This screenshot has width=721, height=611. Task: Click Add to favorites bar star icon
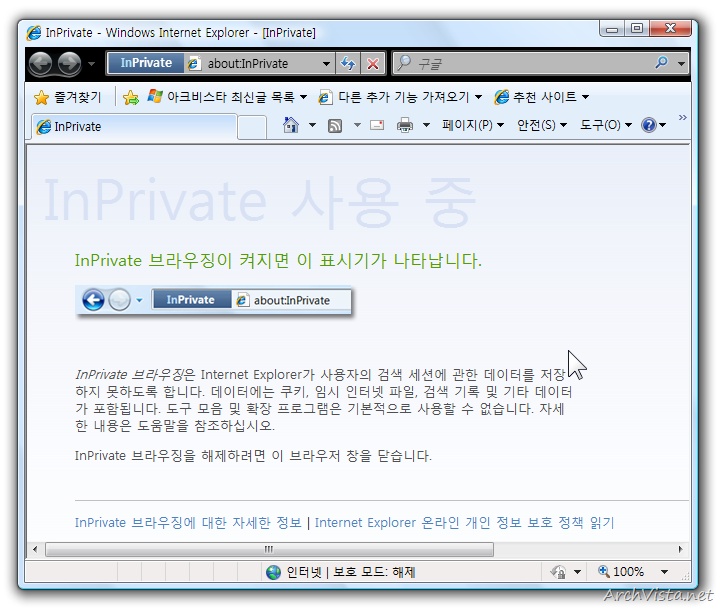[131, 97]
